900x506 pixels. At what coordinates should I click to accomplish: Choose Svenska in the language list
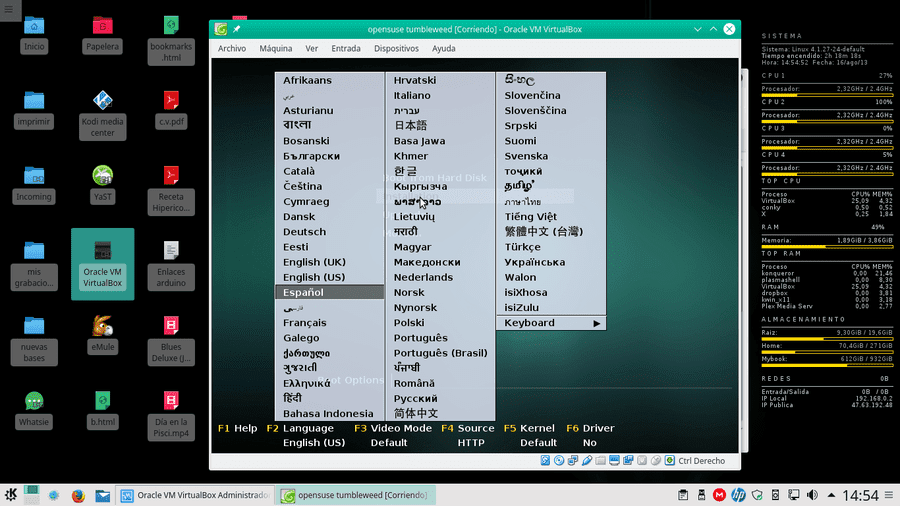[551, 156]
